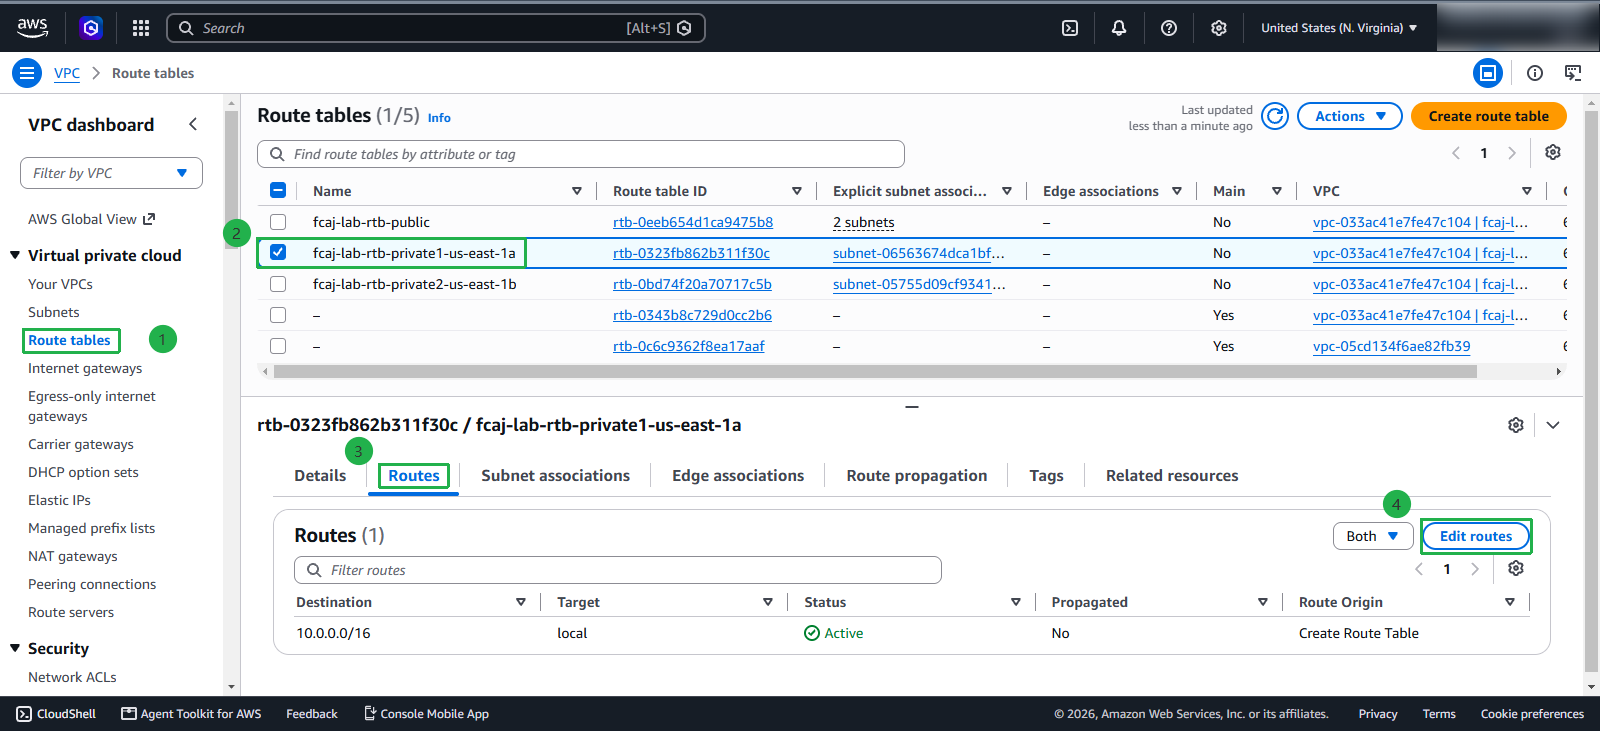Click Create route table button
The width and height of the screenshot is (1600, 731).
pos(1488,116)
